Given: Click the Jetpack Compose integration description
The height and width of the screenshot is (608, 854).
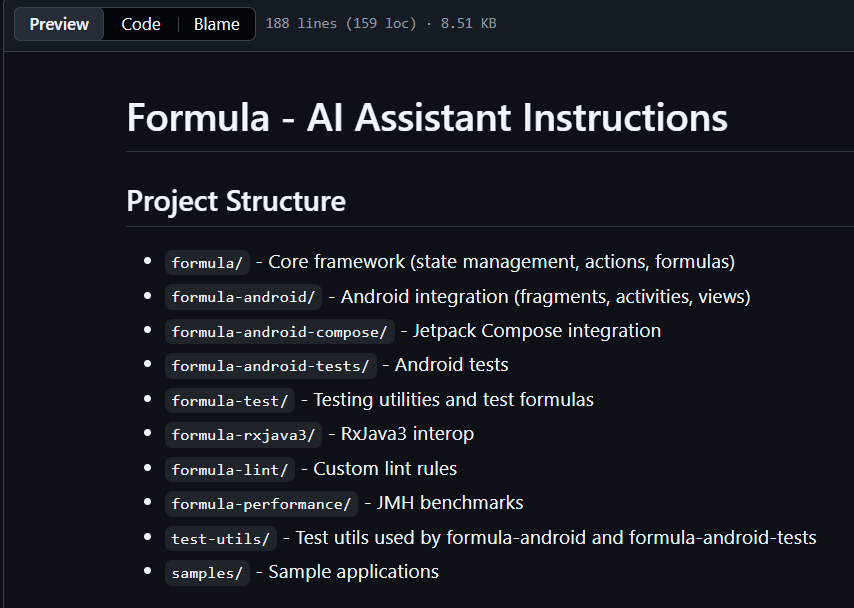Looking at the screenshot, I should point(536,331).
